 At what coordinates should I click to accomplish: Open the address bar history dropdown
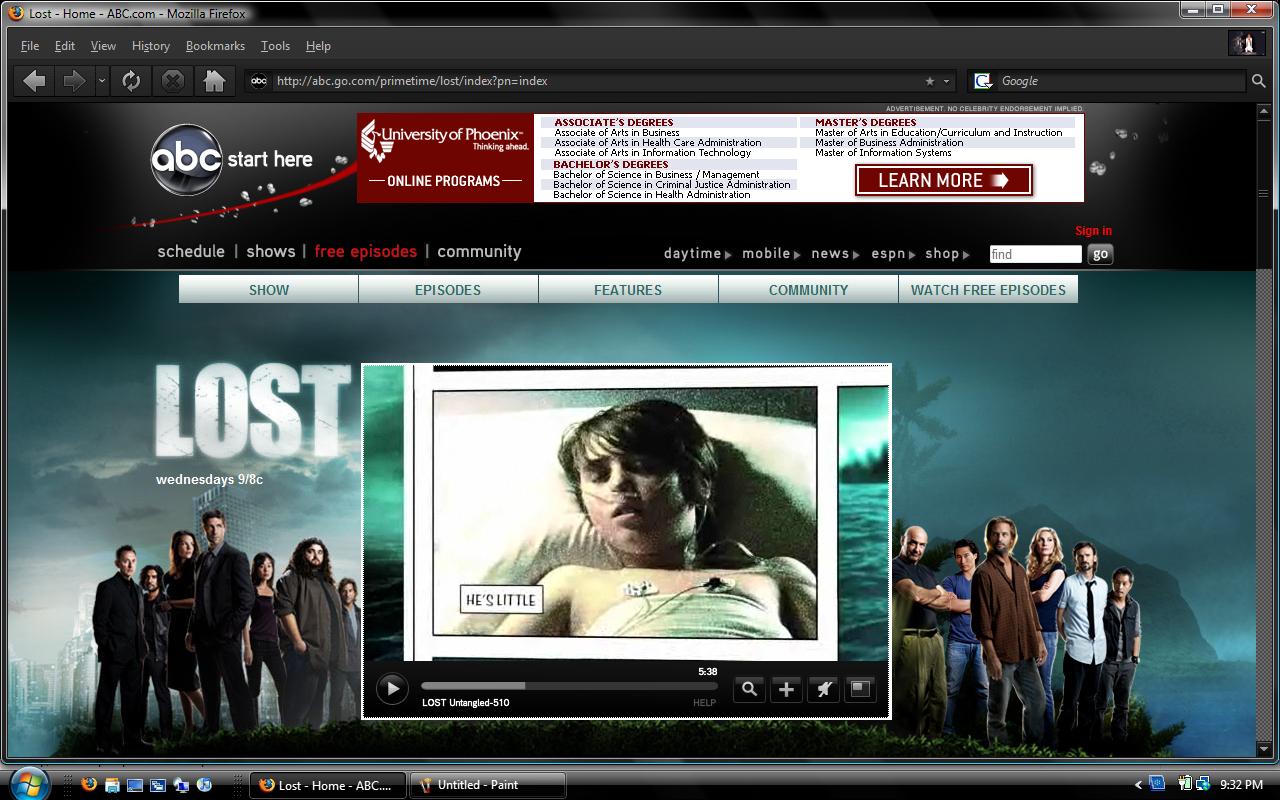[947, 81]
